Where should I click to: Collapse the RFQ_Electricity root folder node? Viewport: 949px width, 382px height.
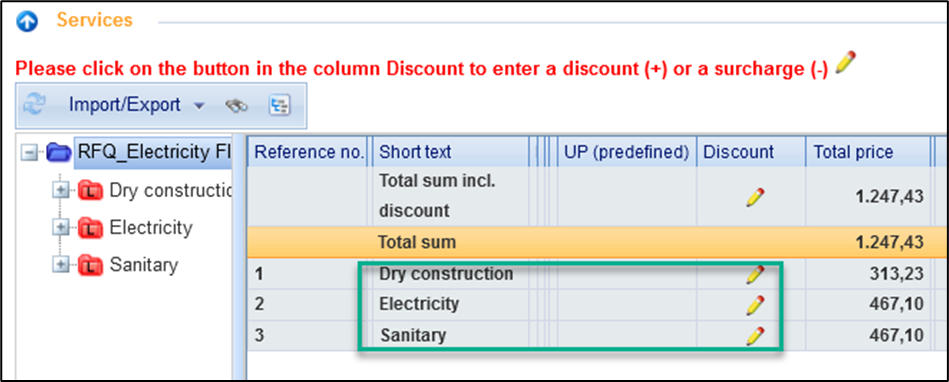point(28,153)
